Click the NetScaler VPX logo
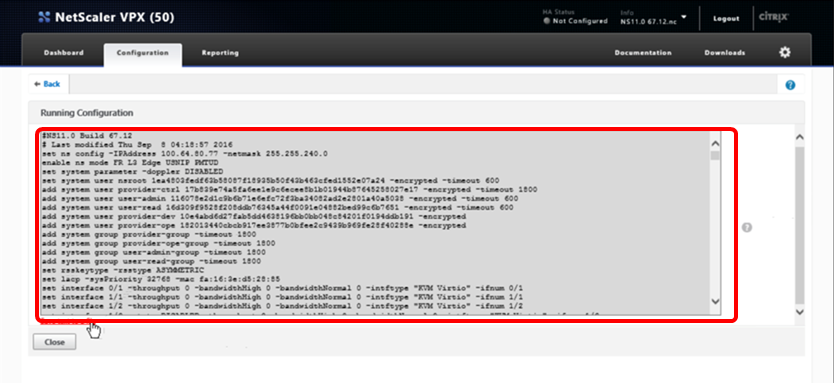 click(x=106, y=18)
